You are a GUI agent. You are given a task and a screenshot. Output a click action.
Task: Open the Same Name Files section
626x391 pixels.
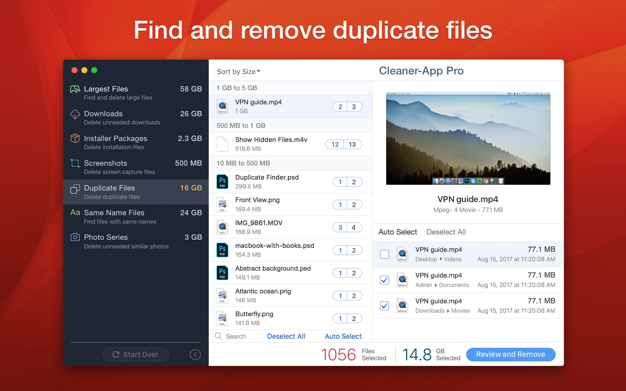pos(136,216)
